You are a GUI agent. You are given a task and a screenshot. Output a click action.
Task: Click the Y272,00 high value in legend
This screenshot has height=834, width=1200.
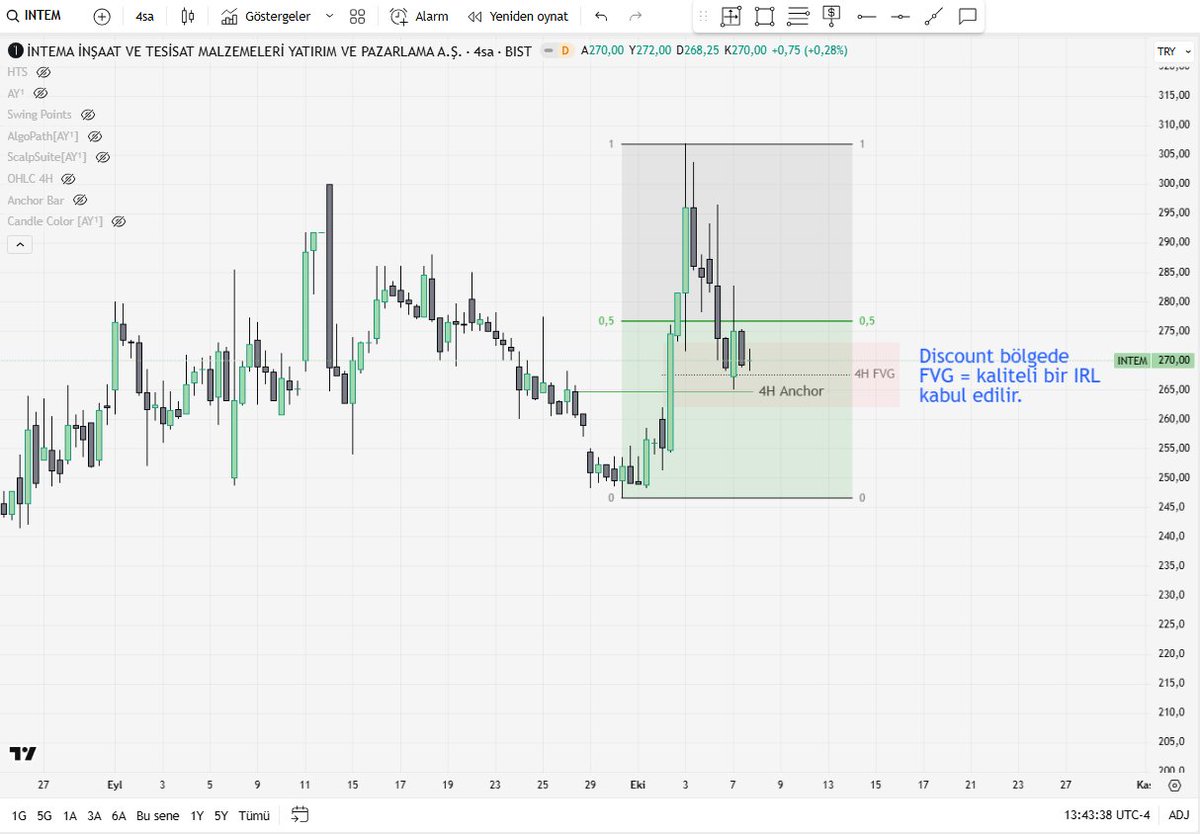coord(650,51)
